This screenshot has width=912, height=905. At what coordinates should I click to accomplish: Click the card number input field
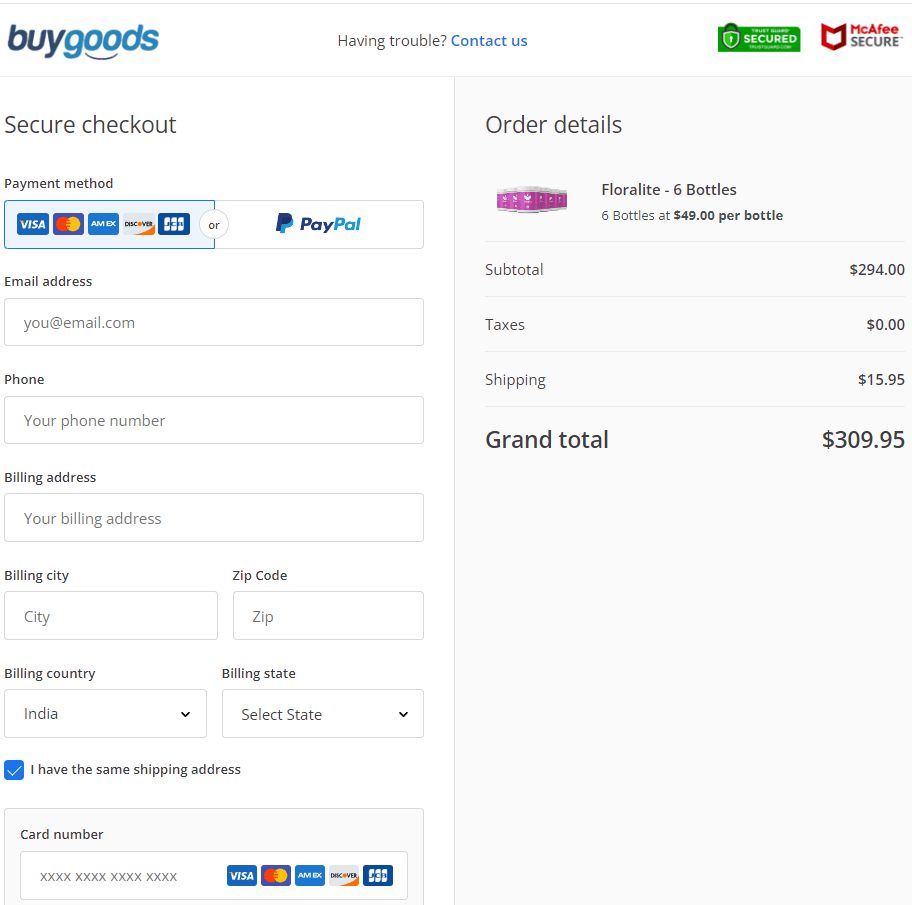(120, 876)
